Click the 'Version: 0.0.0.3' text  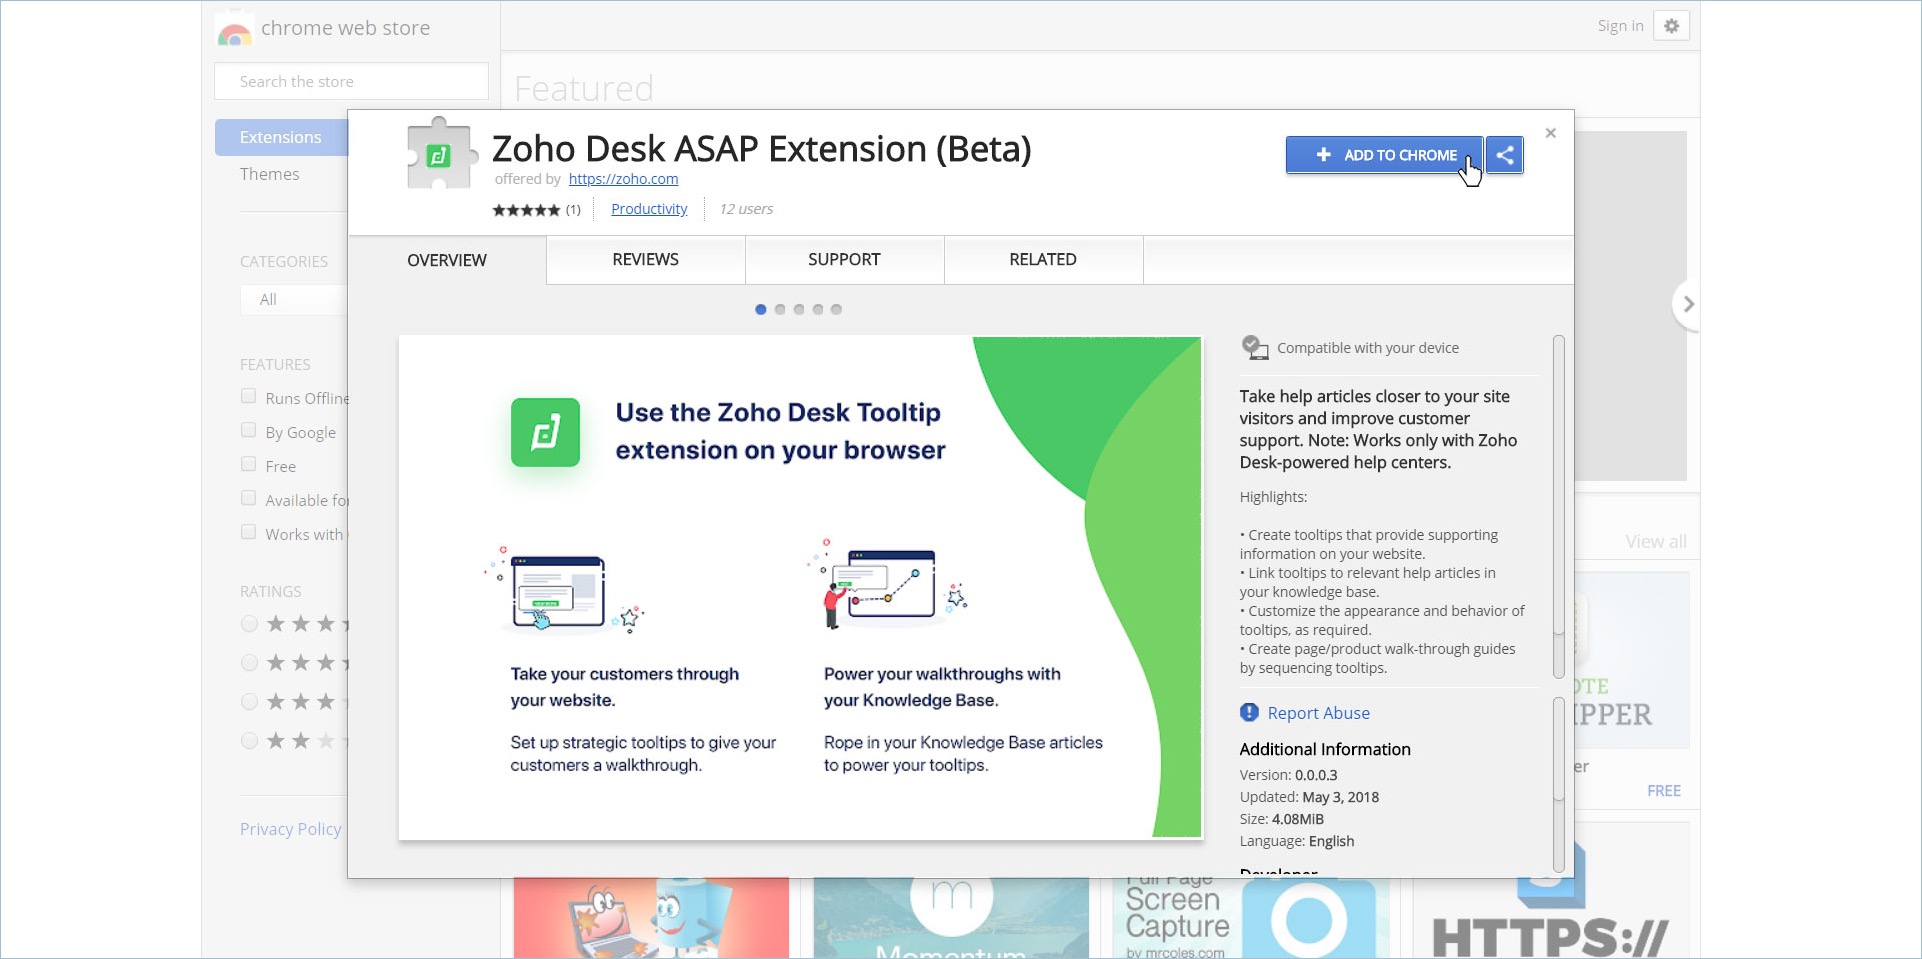(1288, 775)
